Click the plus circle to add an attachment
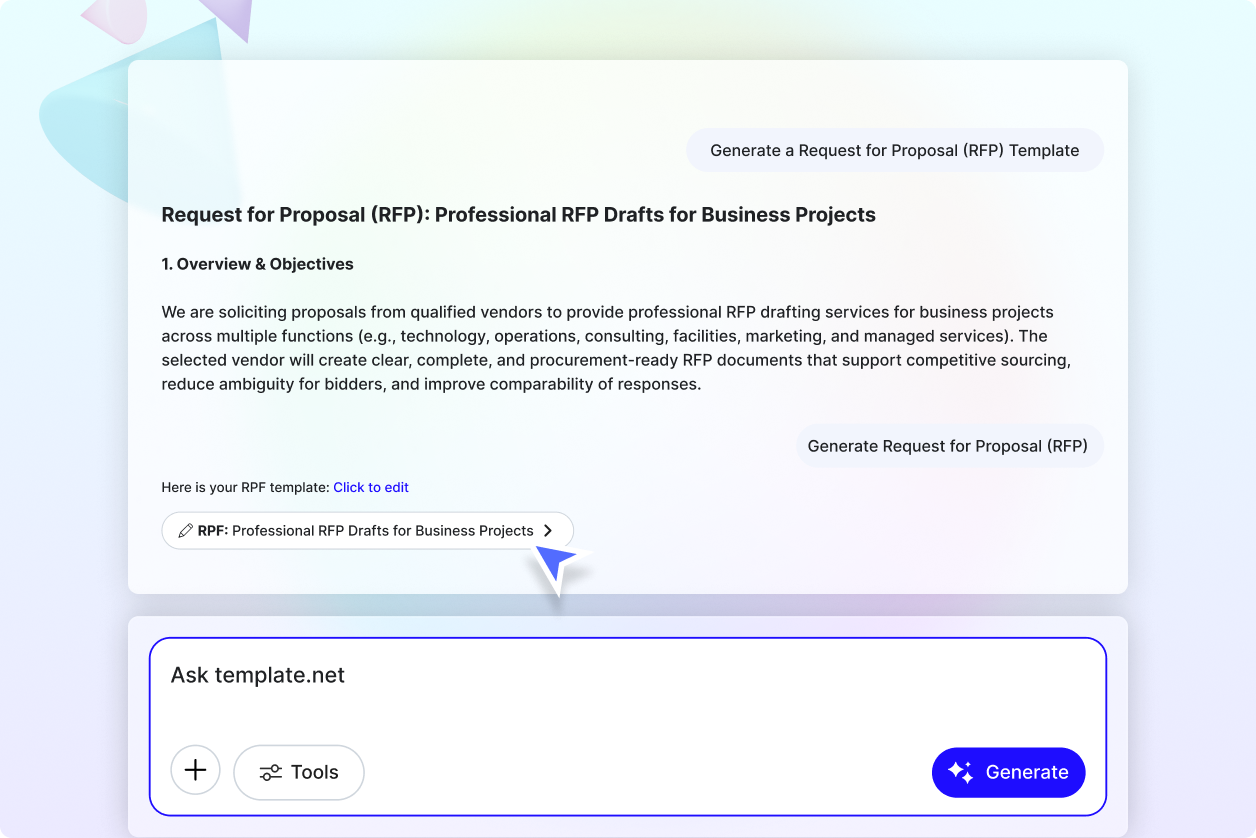The height and width of the screenshot is (838, 1256). coord(195,770)
